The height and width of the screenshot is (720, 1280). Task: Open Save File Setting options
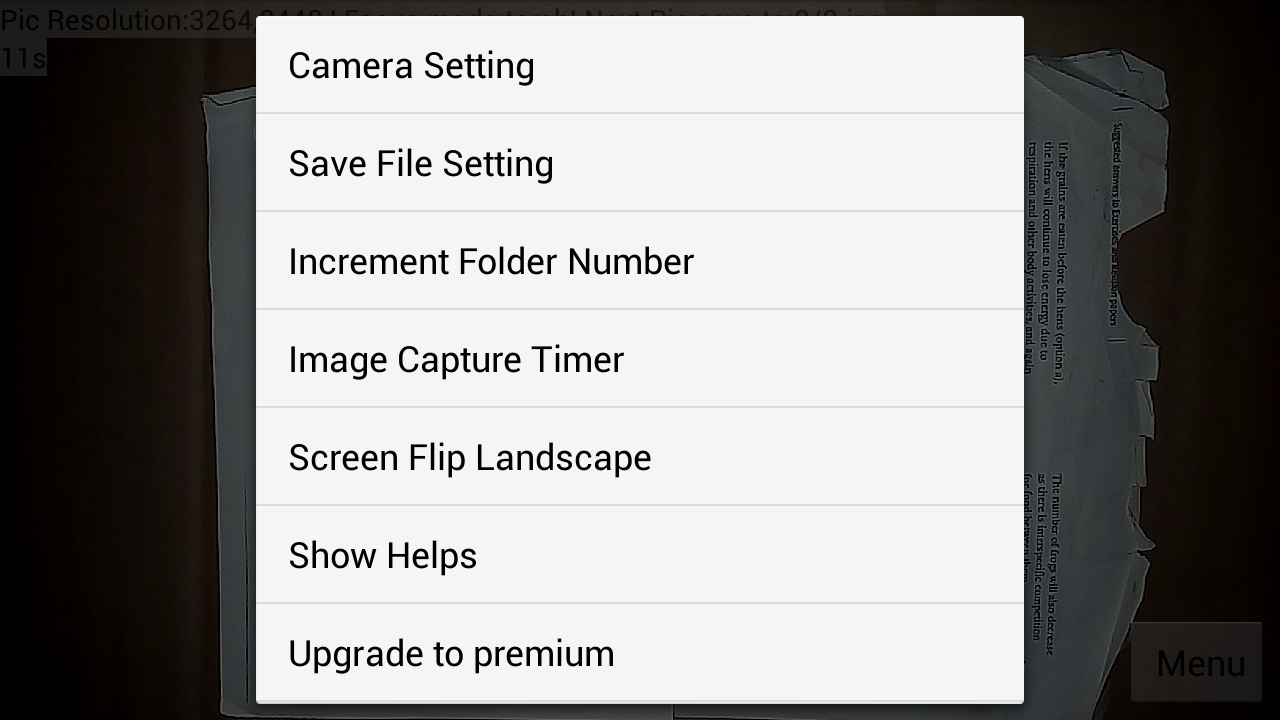pos(420,163)
